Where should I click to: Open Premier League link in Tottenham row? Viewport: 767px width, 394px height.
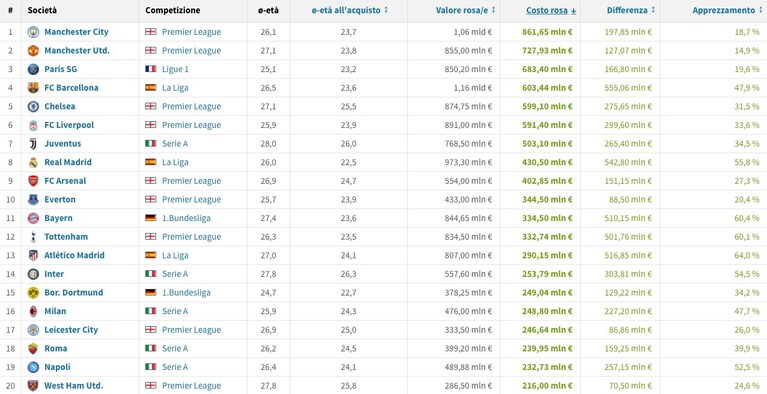coord(191,236)
